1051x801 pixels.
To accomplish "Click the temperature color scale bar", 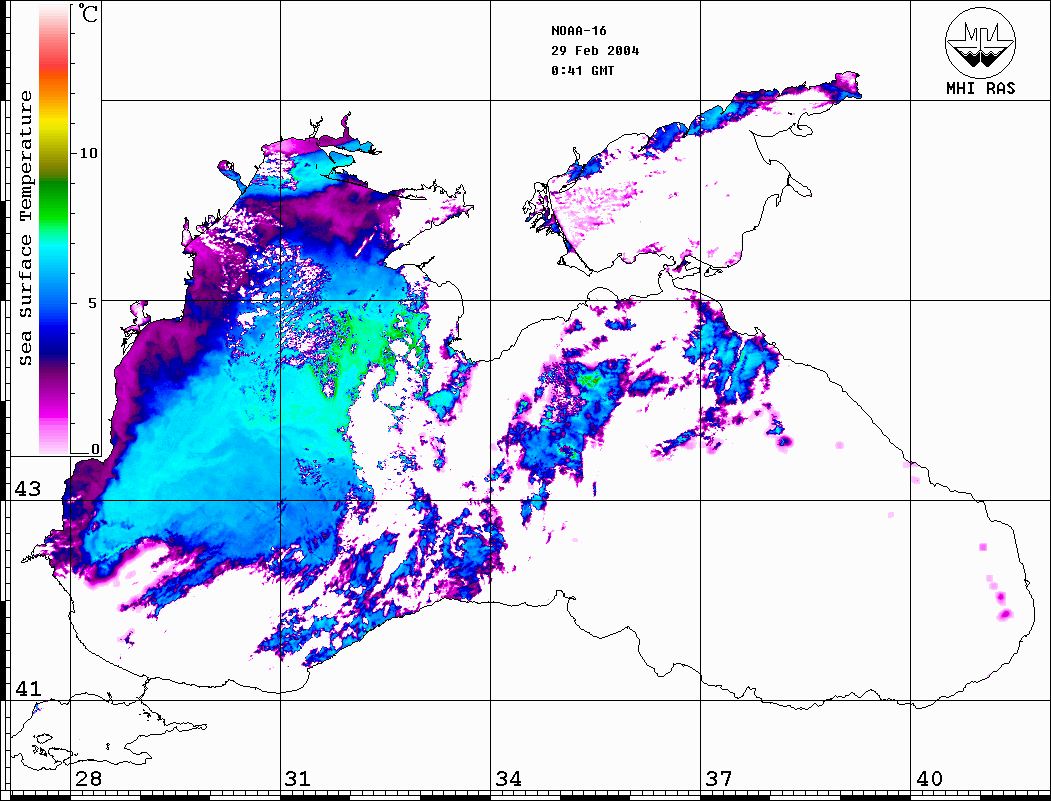I will coord(54,229).
